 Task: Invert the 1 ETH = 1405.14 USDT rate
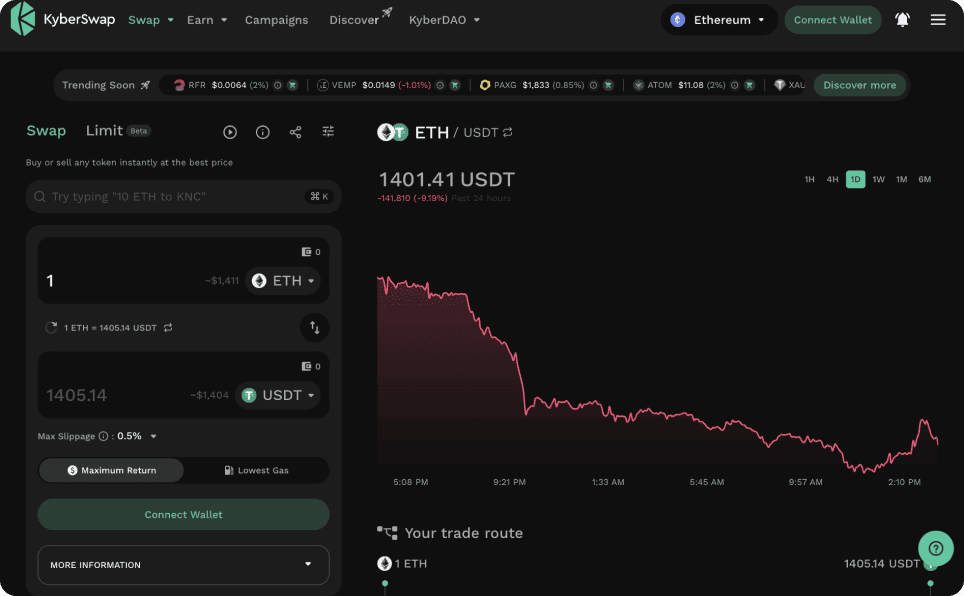pyautogui.click(x=168, y=328)
